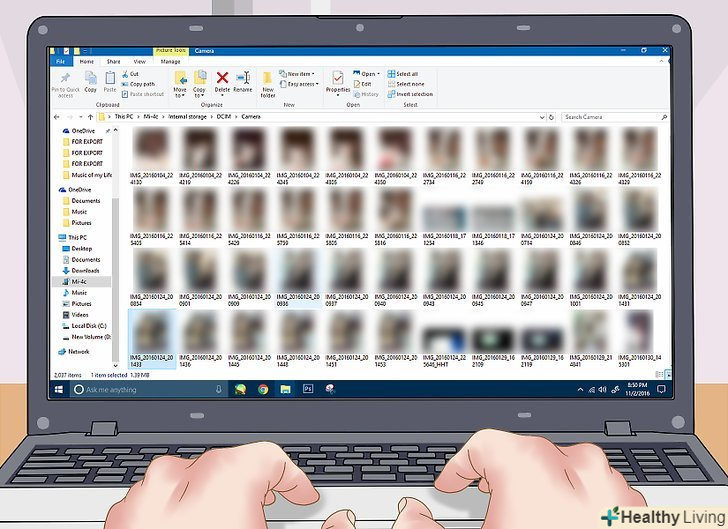This screenshot has height=529, width=728.
Task: Open the File menu tab
Action: pyautogui.click(x=60, y=61)
